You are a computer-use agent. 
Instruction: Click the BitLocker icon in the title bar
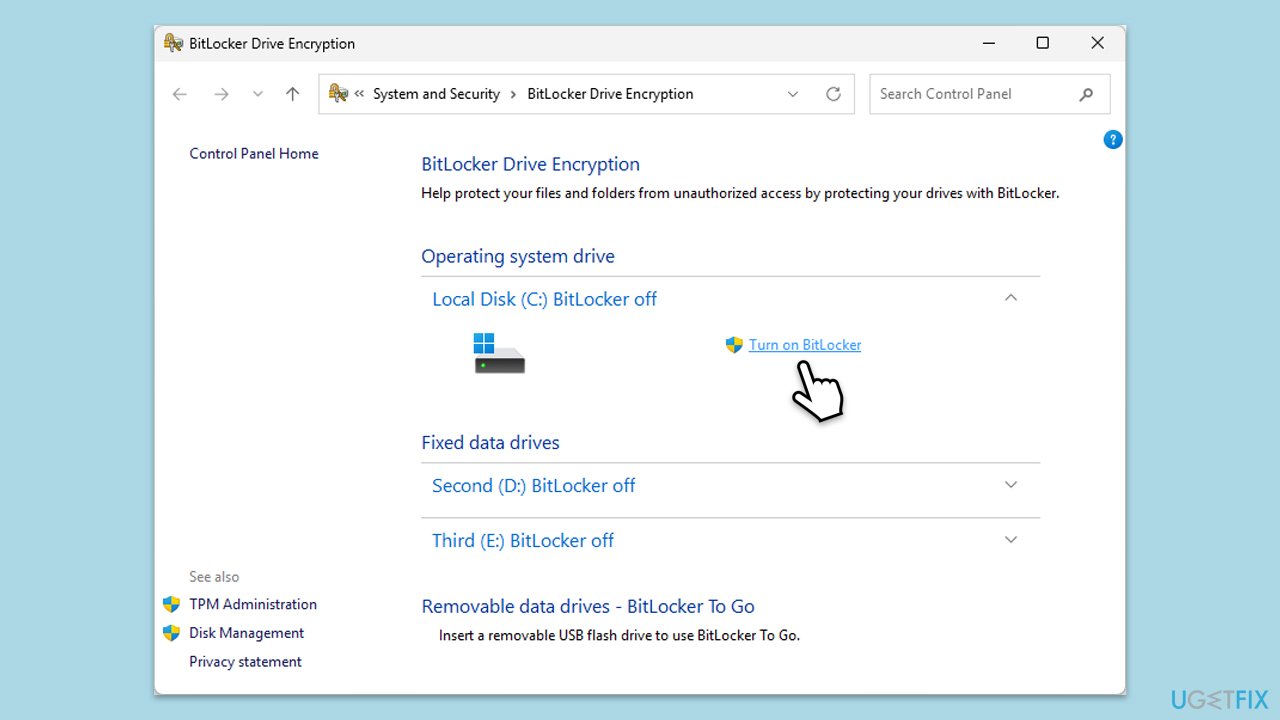tap(172, 43)
